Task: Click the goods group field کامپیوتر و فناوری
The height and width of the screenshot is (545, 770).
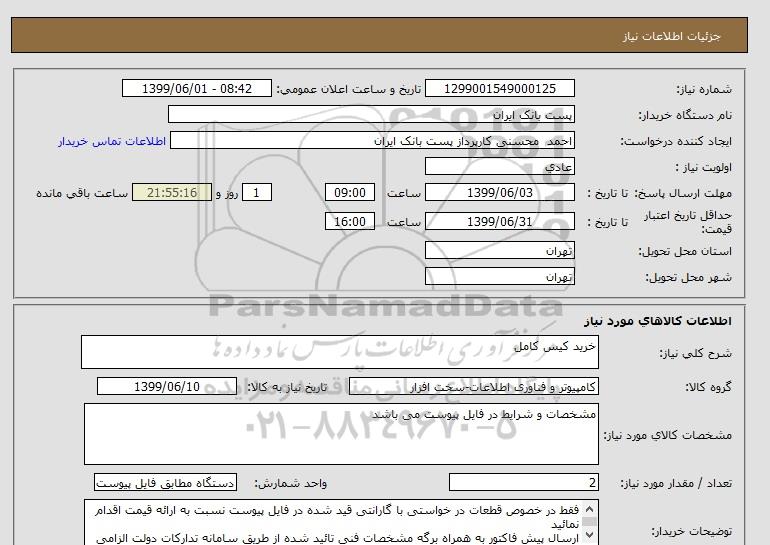Action: tap(473, 386)
